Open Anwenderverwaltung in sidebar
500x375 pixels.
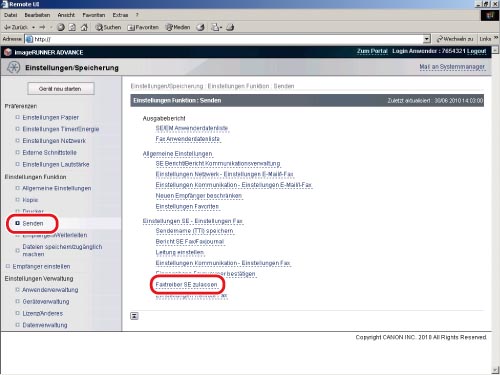(x=50, y=290)
